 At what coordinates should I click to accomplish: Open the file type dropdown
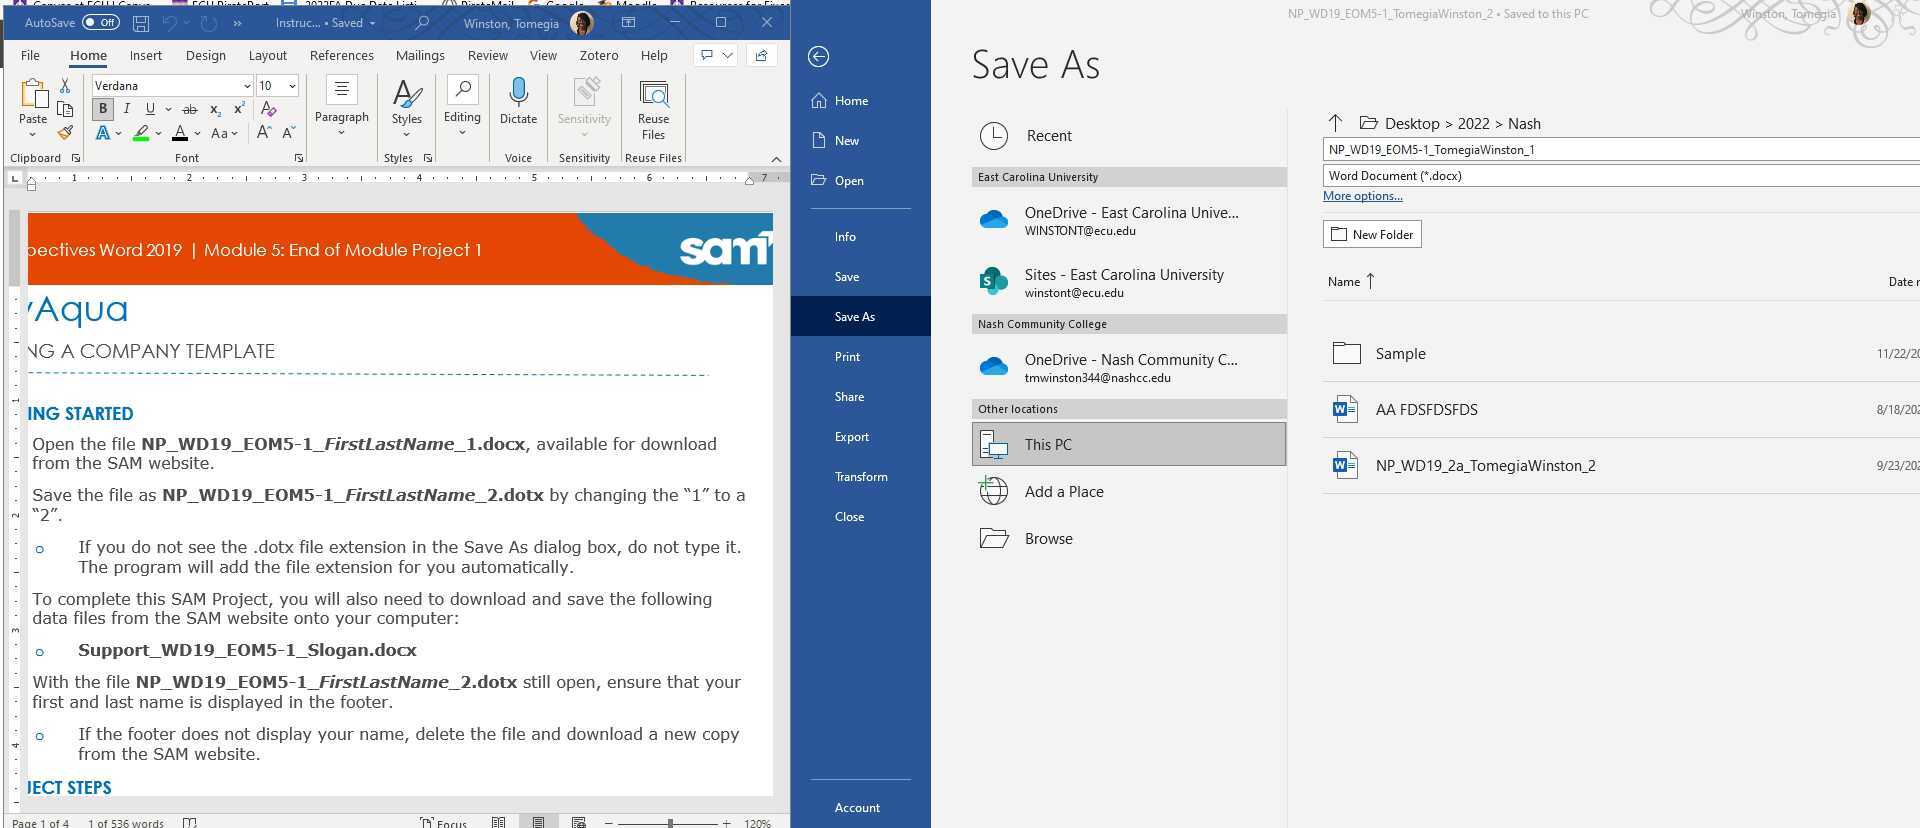click(1620, 176)
